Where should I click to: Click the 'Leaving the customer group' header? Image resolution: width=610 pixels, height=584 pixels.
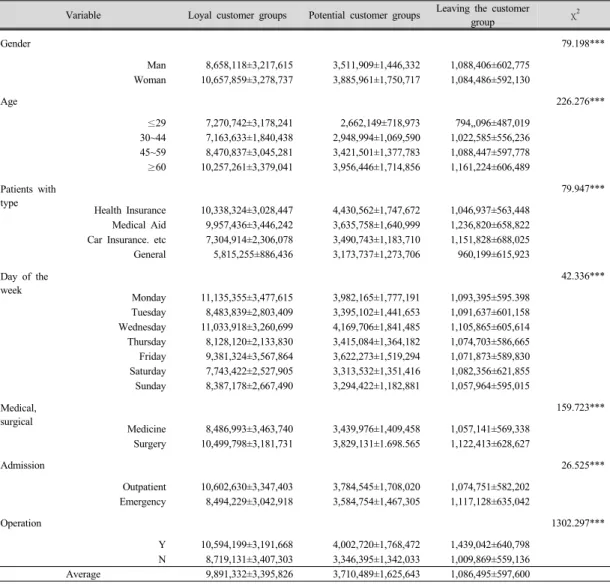(x=482, y=15)
